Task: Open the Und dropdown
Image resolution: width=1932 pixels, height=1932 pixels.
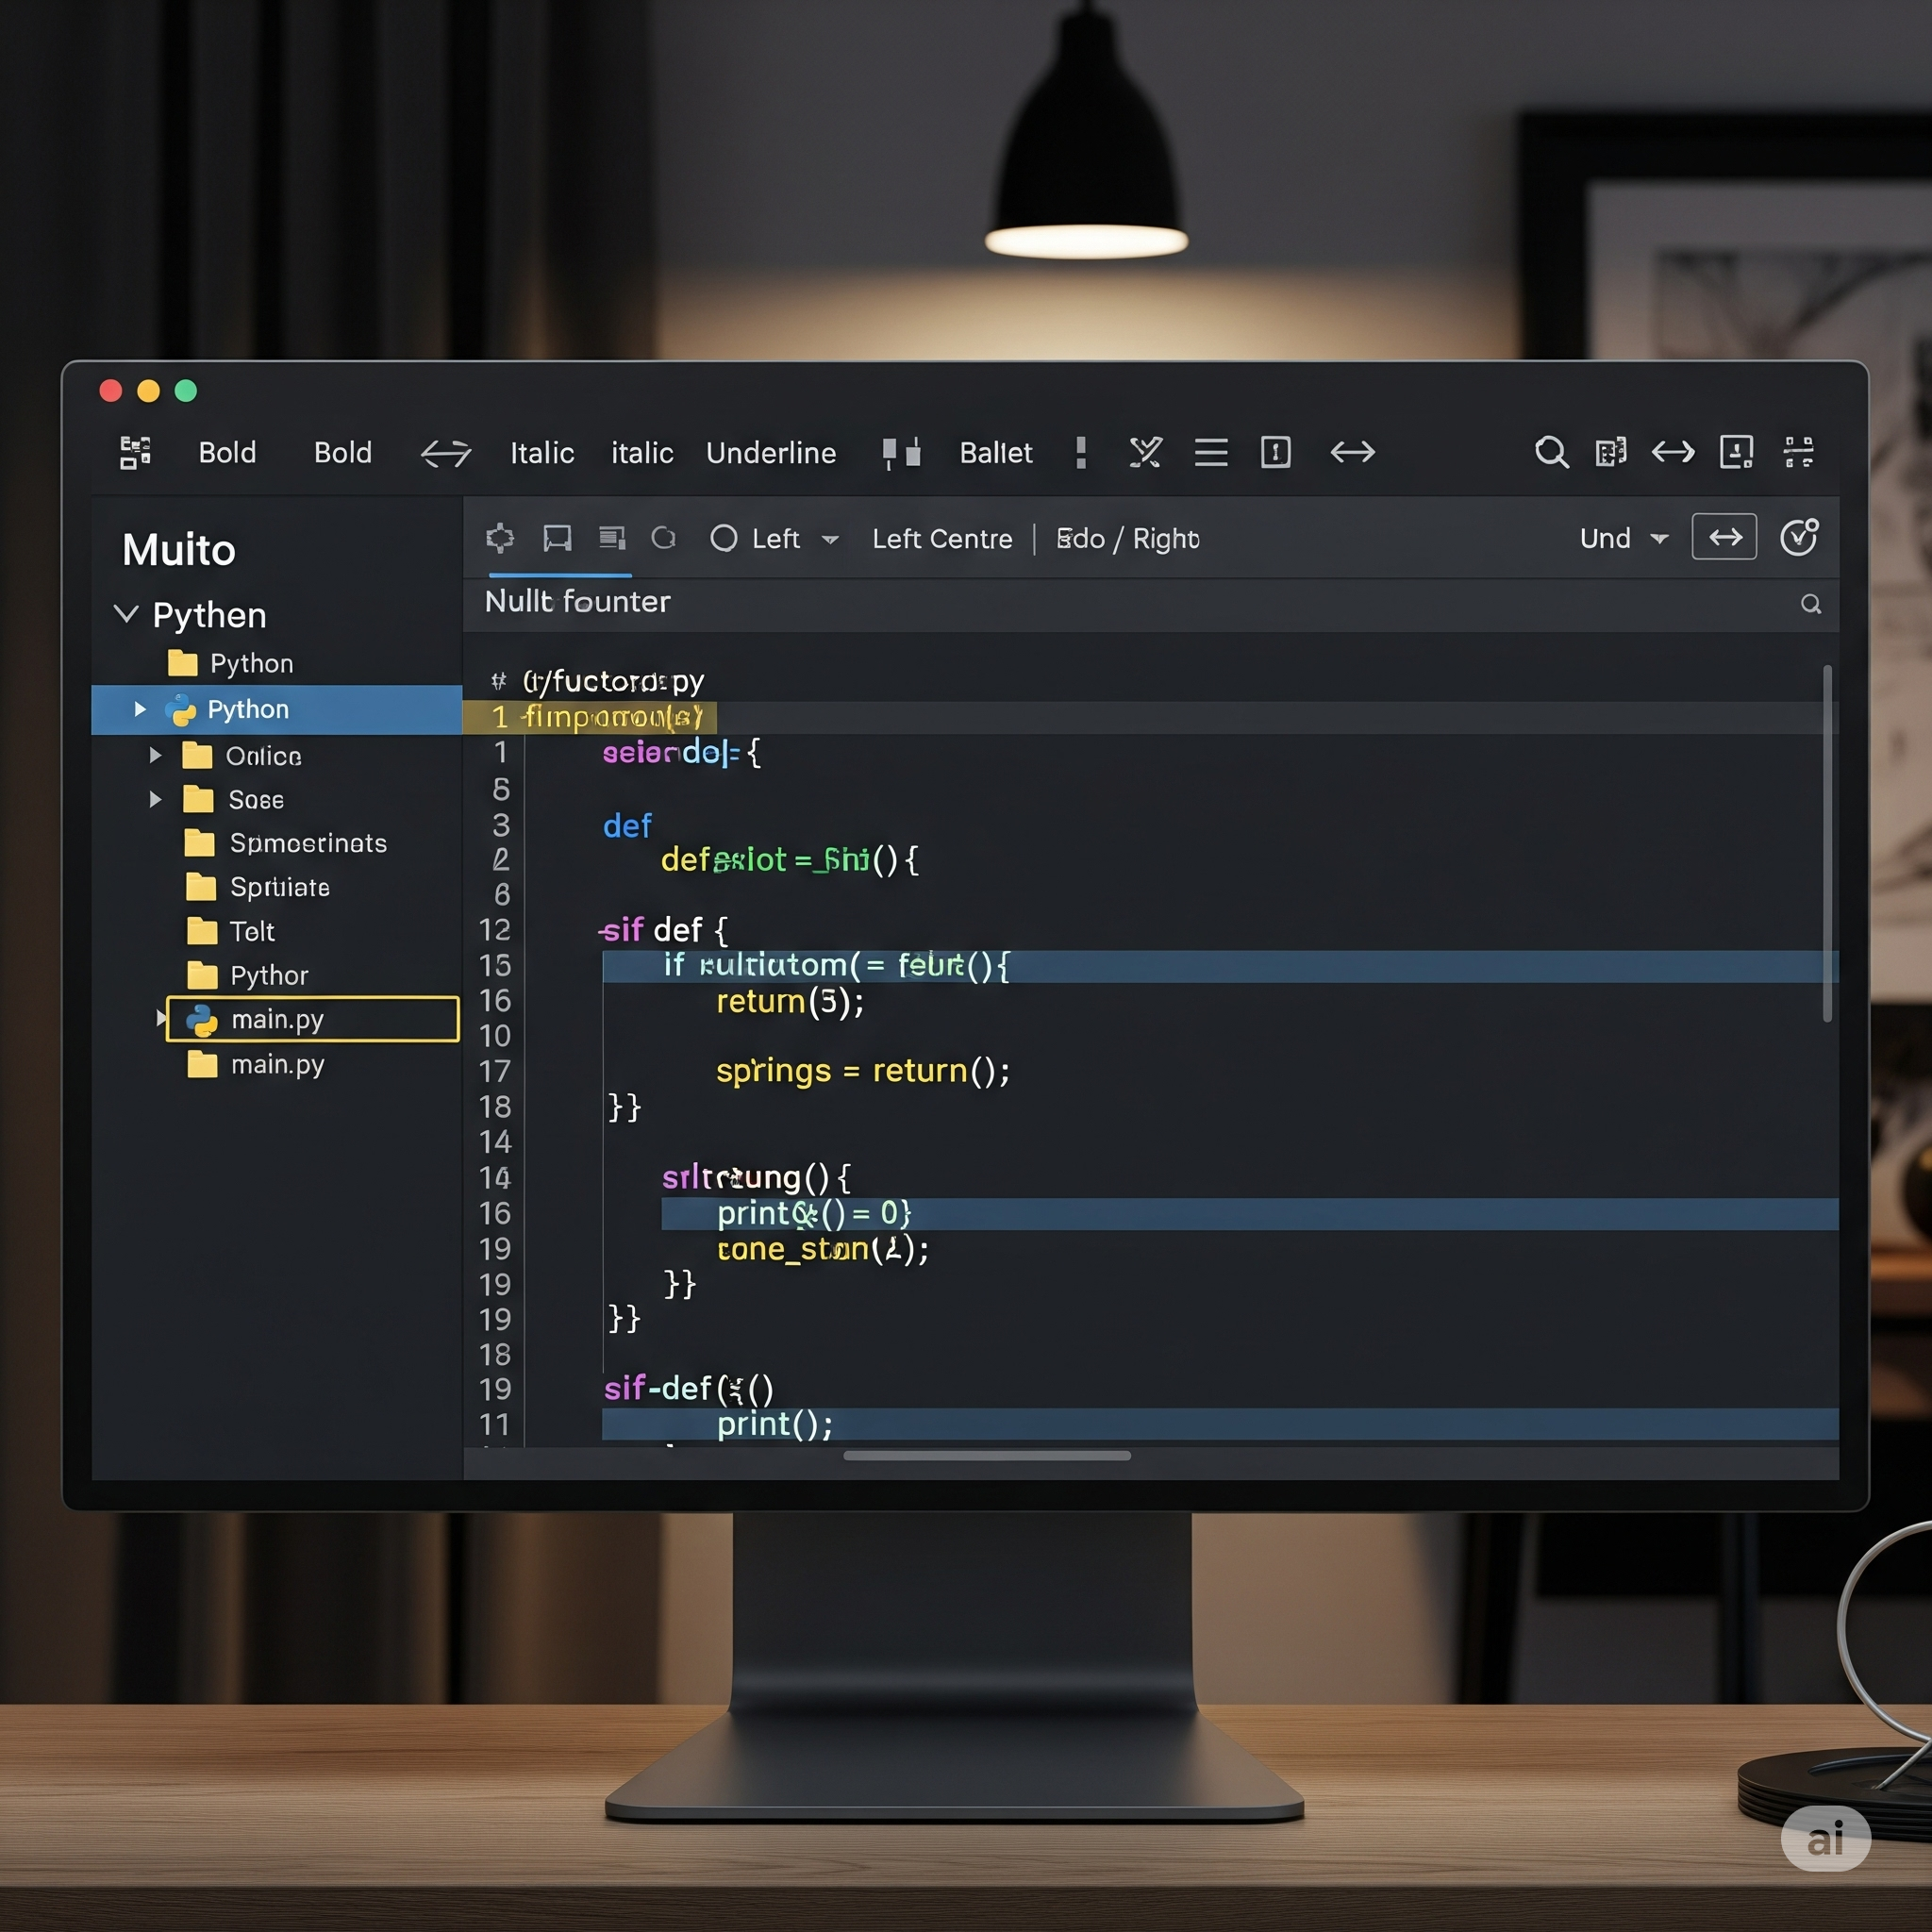Action: [x=1624, y=539]
